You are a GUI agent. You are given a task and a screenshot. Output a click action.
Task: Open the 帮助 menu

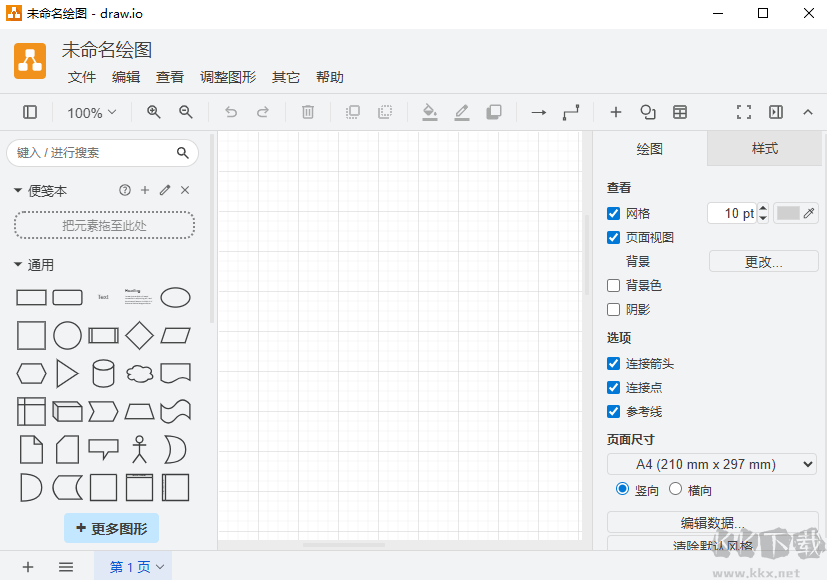(x=330, y=78)
